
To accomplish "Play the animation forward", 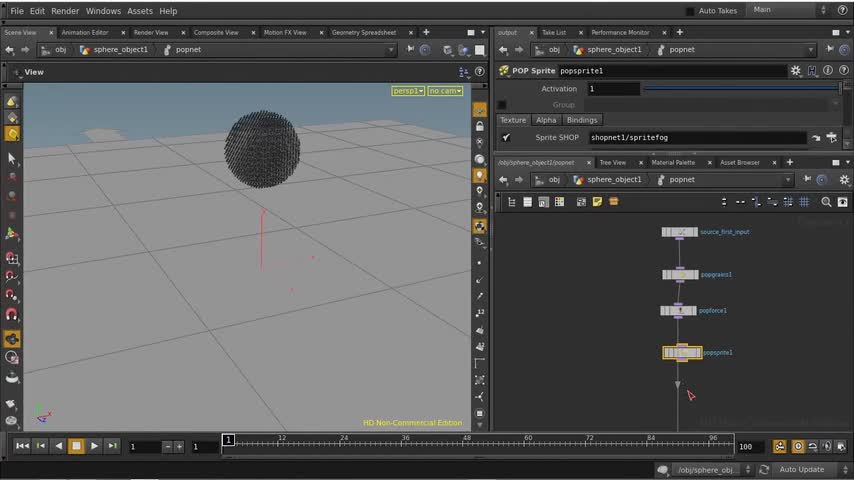I will pyautogui.click(x=94, y=446).
